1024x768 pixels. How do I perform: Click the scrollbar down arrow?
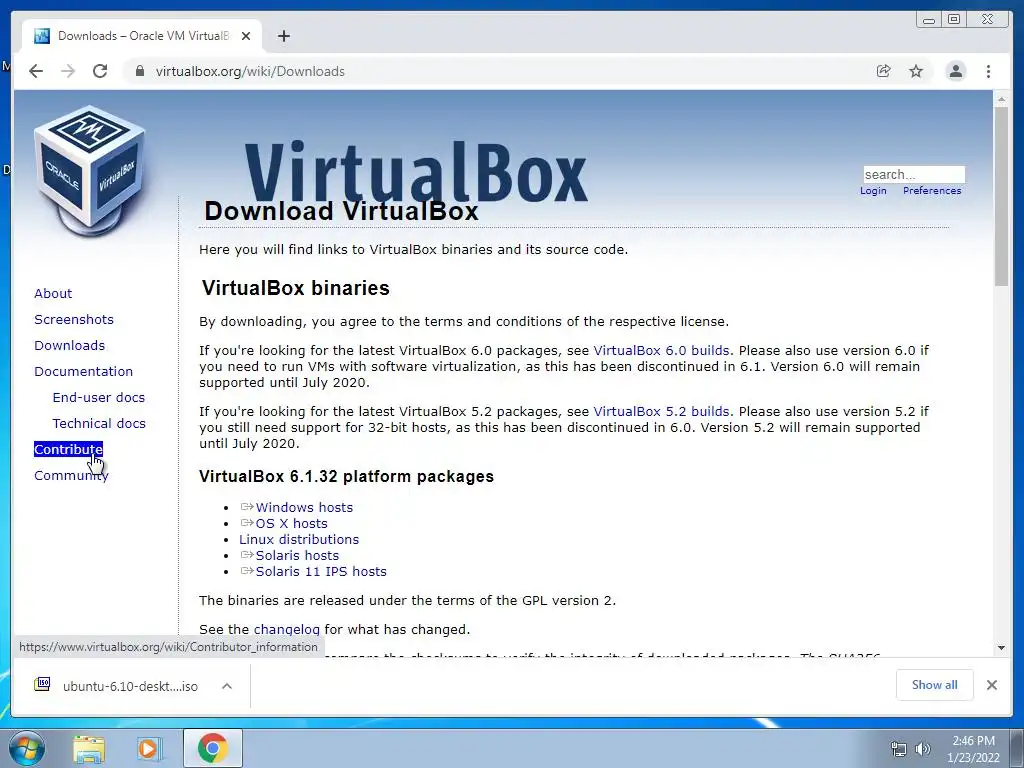[1001, 648]
